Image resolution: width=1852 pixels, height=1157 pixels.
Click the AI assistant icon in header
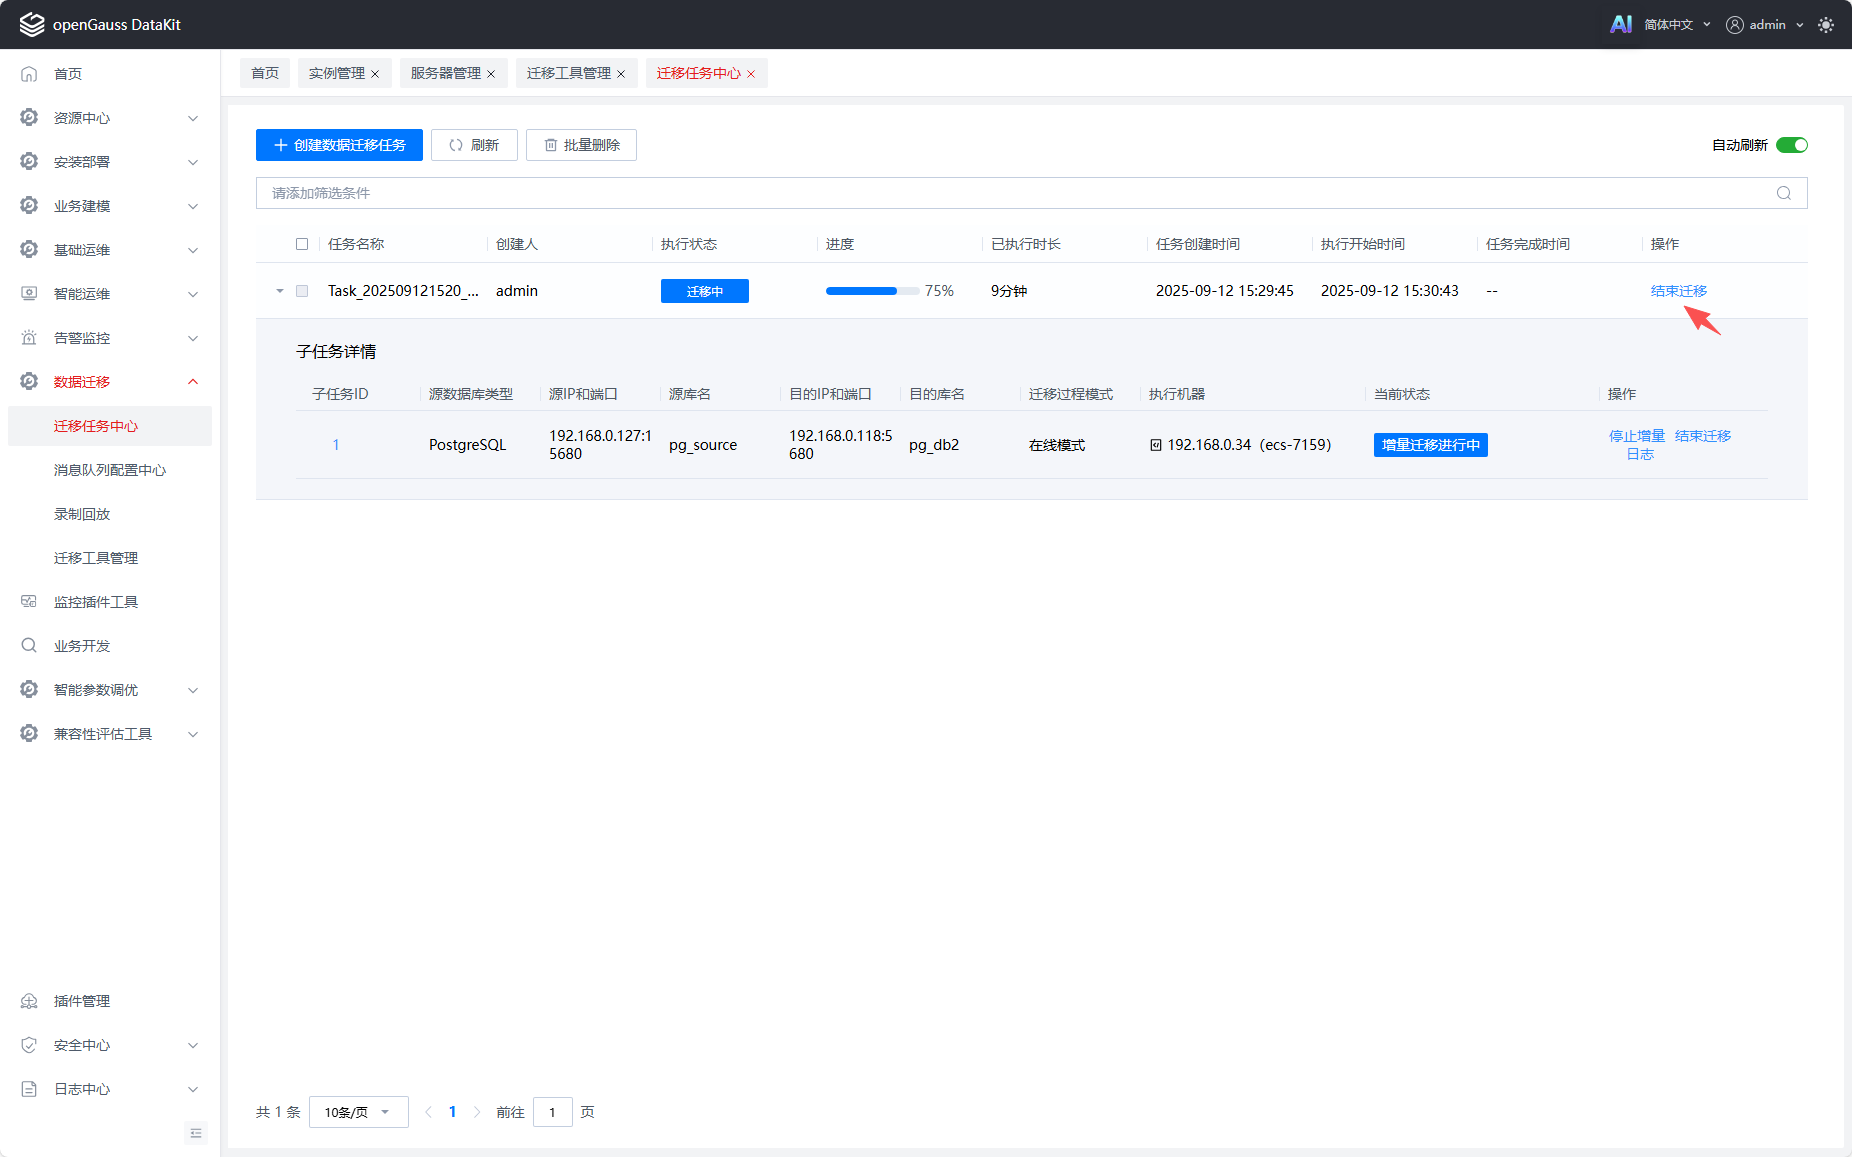[1620, 24]
